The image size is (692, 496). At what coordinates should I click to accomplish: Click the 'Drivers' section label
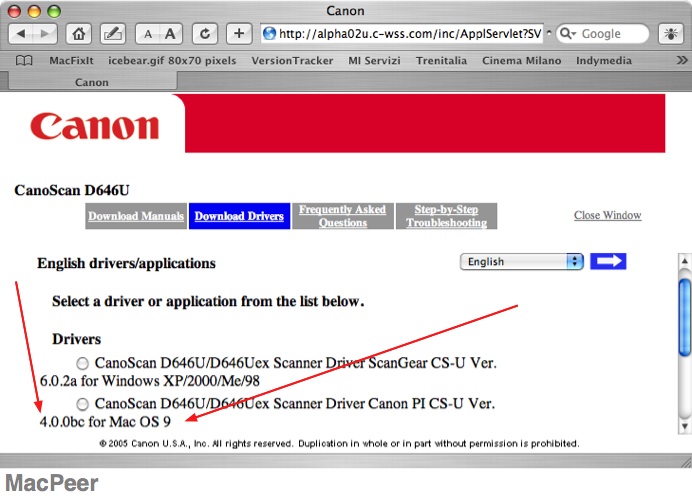(76, 339)
